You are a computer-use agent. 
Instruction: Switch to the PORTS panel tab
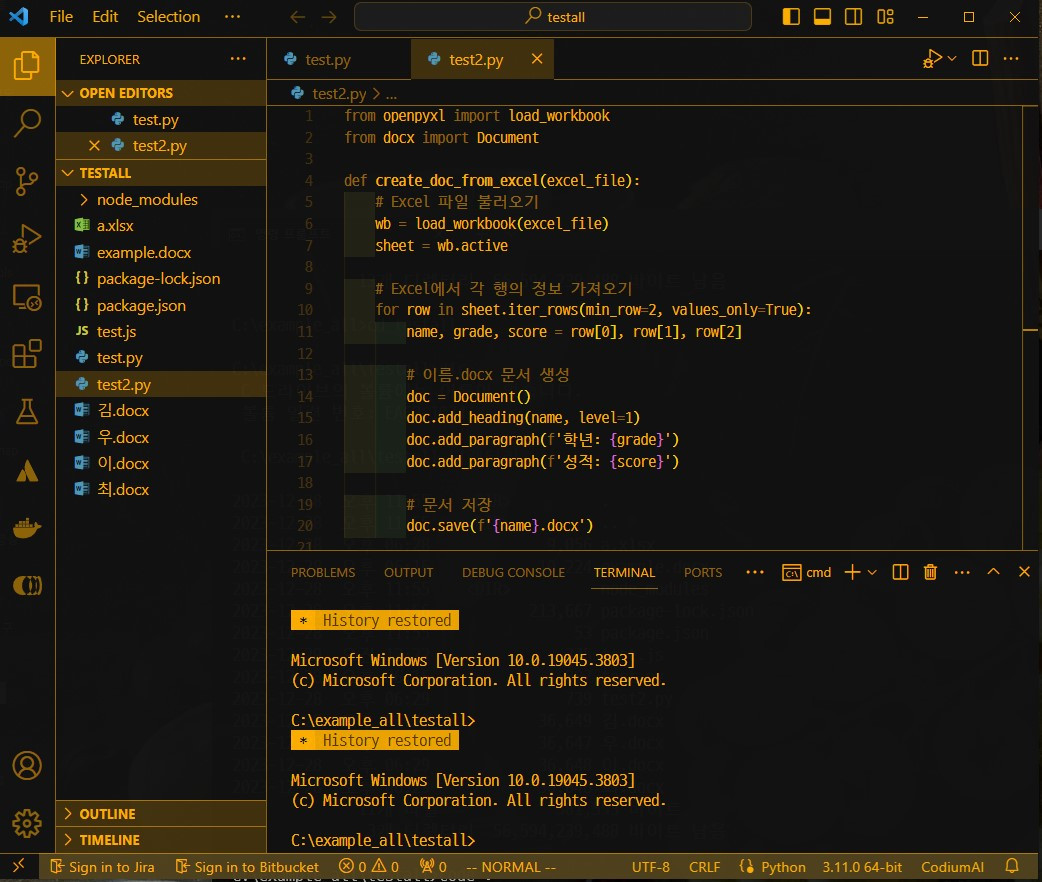click(x=702, y=572)
